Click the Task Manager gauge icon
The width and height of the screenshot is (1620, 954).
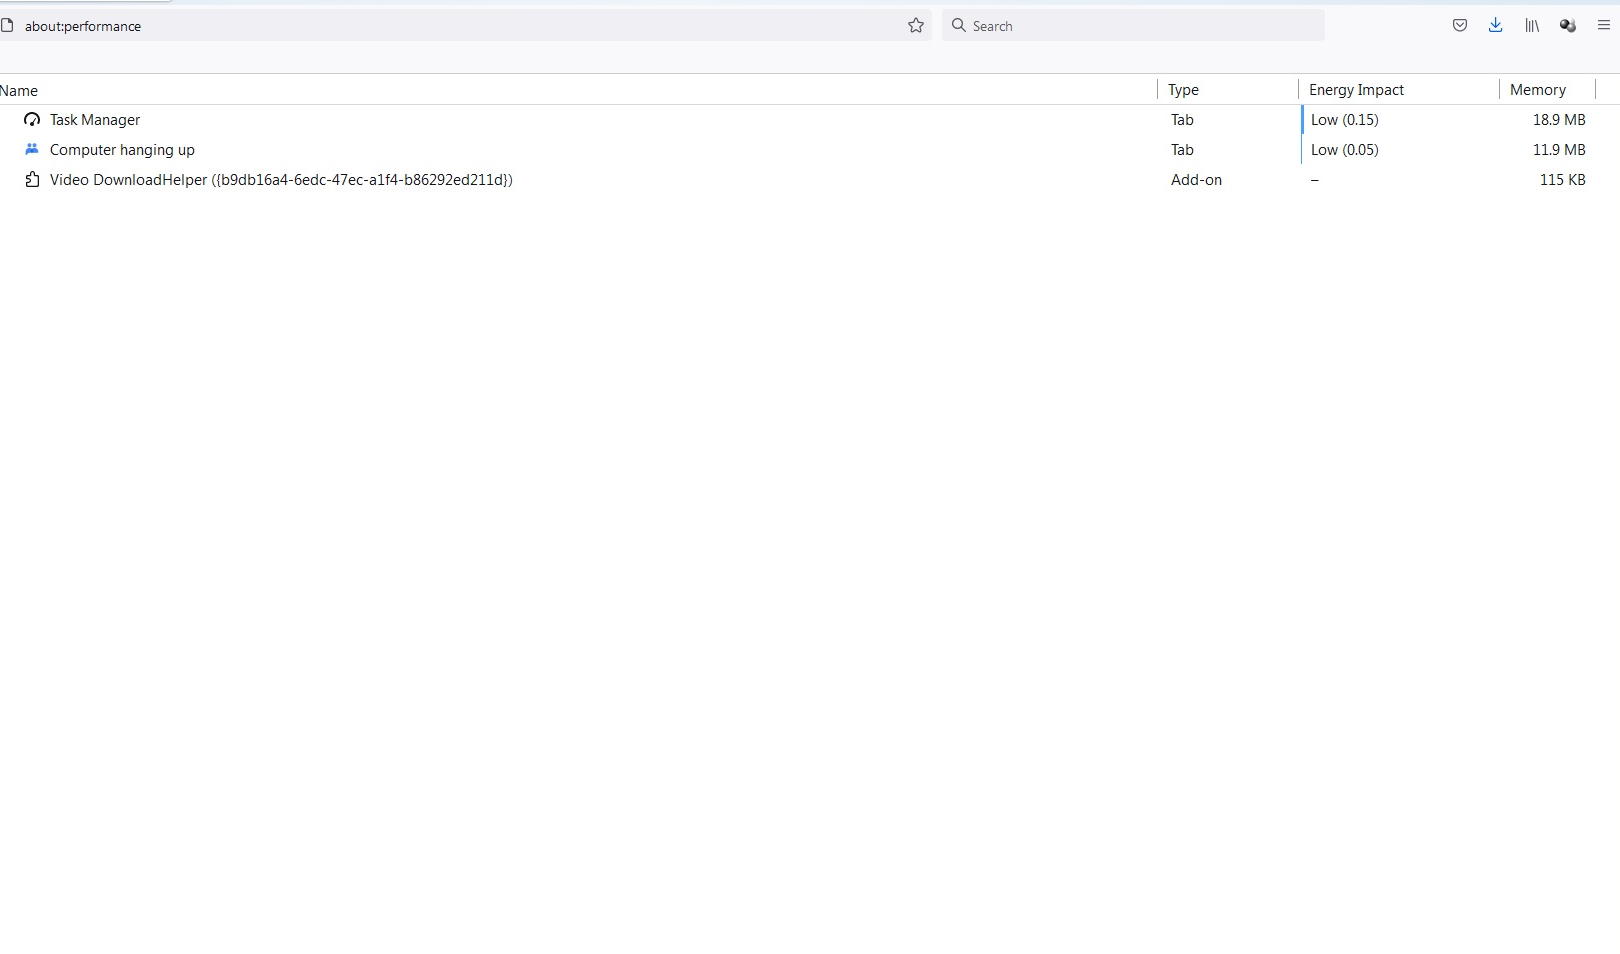pos(32,120)
